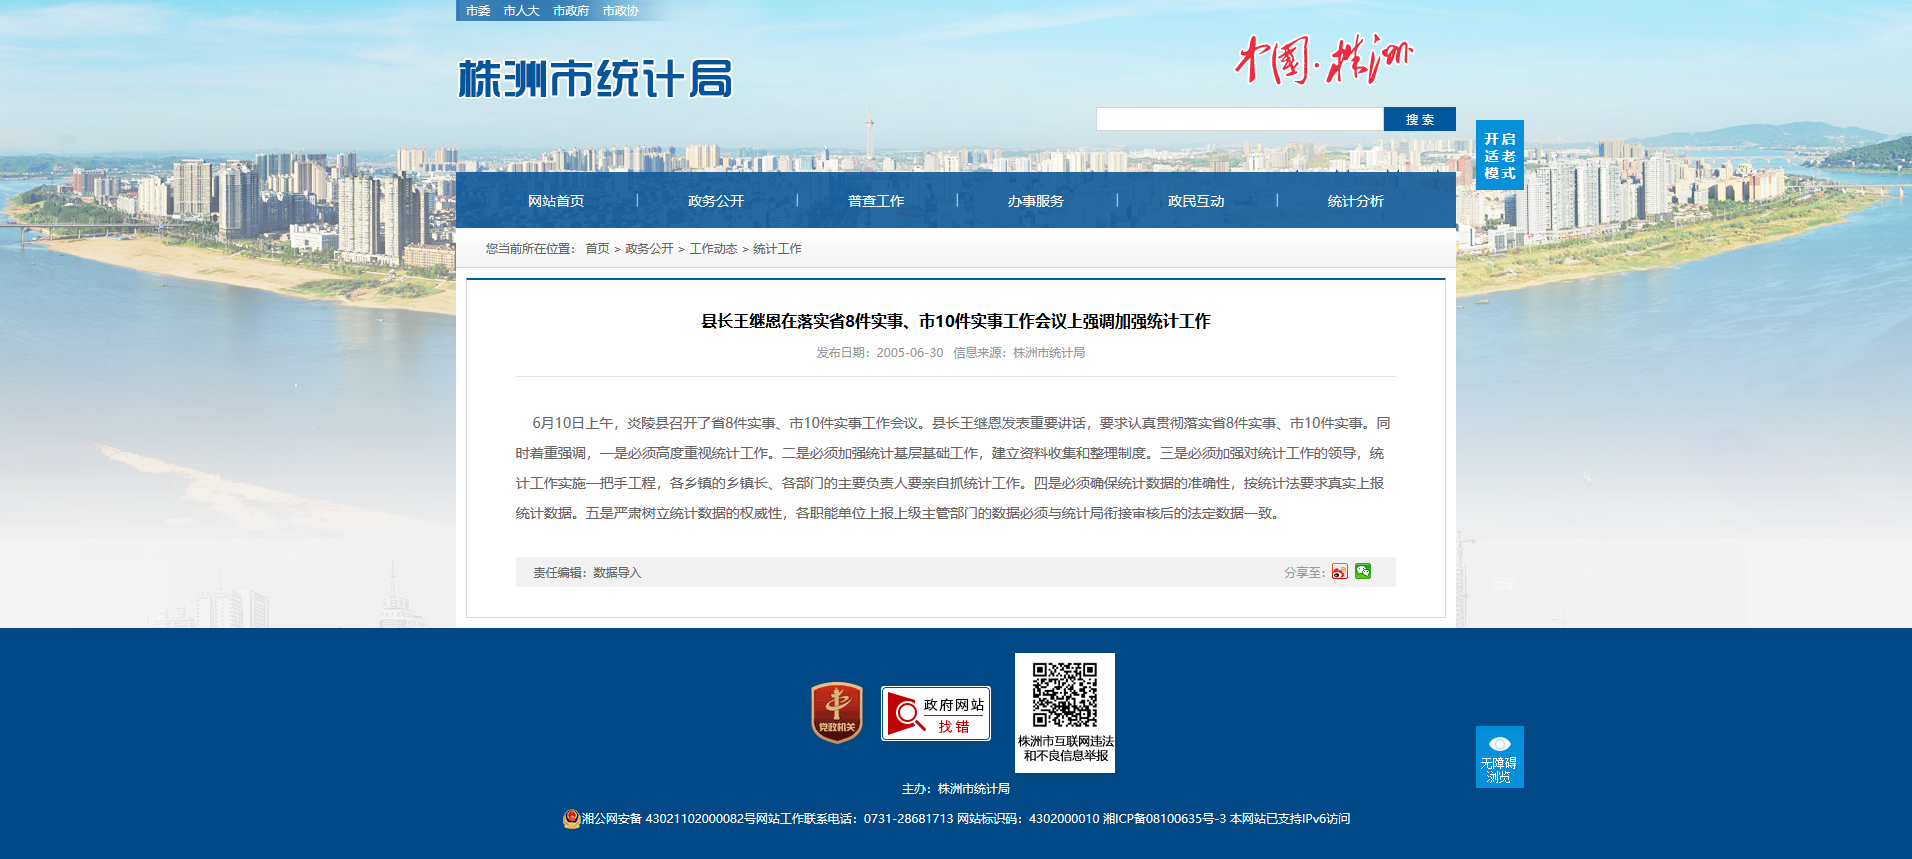This screenshot has height=859, width=1912.
Task: Go to 办事服务 in navigation bar
Action: (x=1036, y=201)
